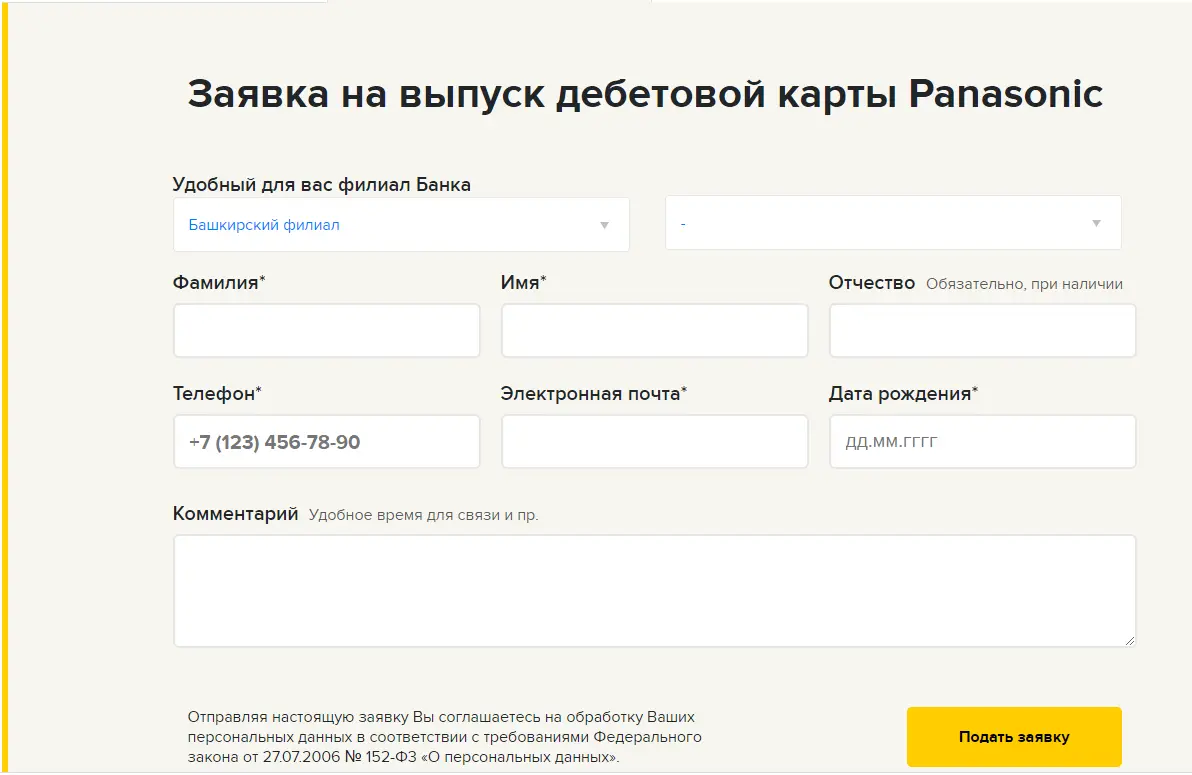Click the hint 'Удобное время для связи и пр.'
Viewport: 1192px width, 775px height.
point(423,516)
